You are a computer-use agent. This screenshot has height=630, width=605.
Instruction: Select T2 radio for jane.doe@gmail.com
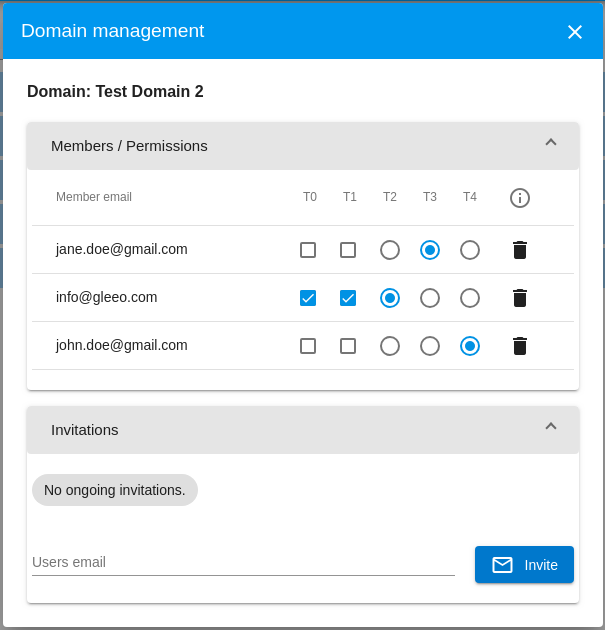[390, 250]
